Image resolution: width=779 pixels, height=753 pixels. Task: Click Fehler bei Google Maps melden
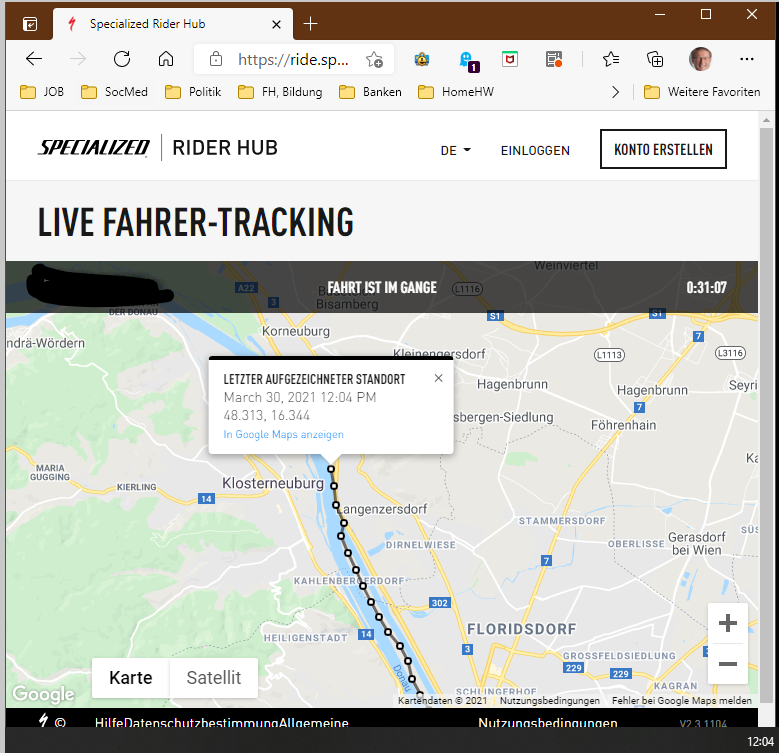tap(682, 700)
